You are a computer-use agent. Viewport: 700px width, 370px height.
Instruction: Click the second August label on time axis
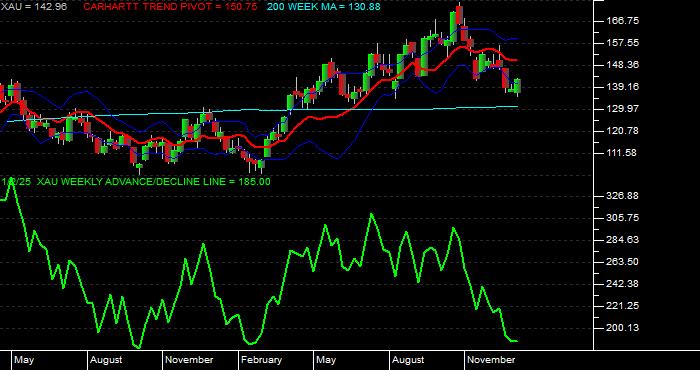pyautogui.click(x=408, y=360)
